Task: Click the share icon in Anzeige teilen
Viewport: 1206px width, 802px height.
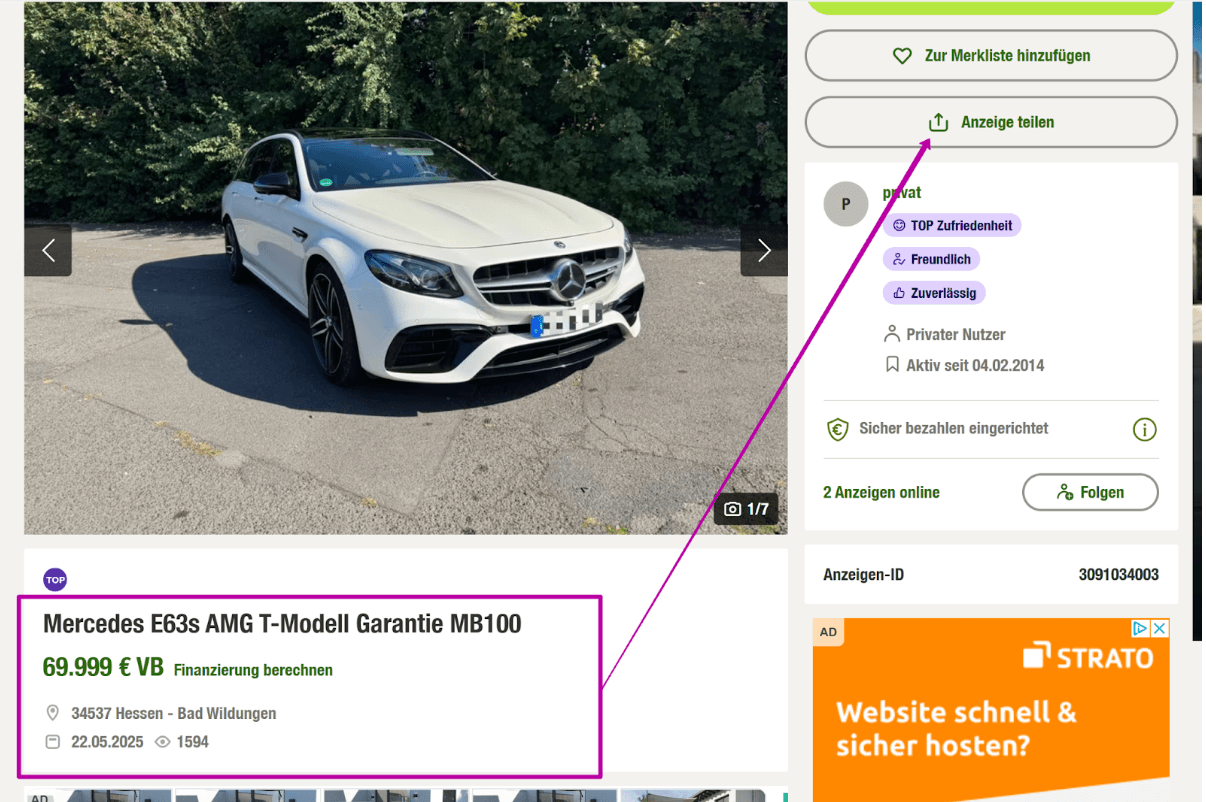Action: coord(938,122)
